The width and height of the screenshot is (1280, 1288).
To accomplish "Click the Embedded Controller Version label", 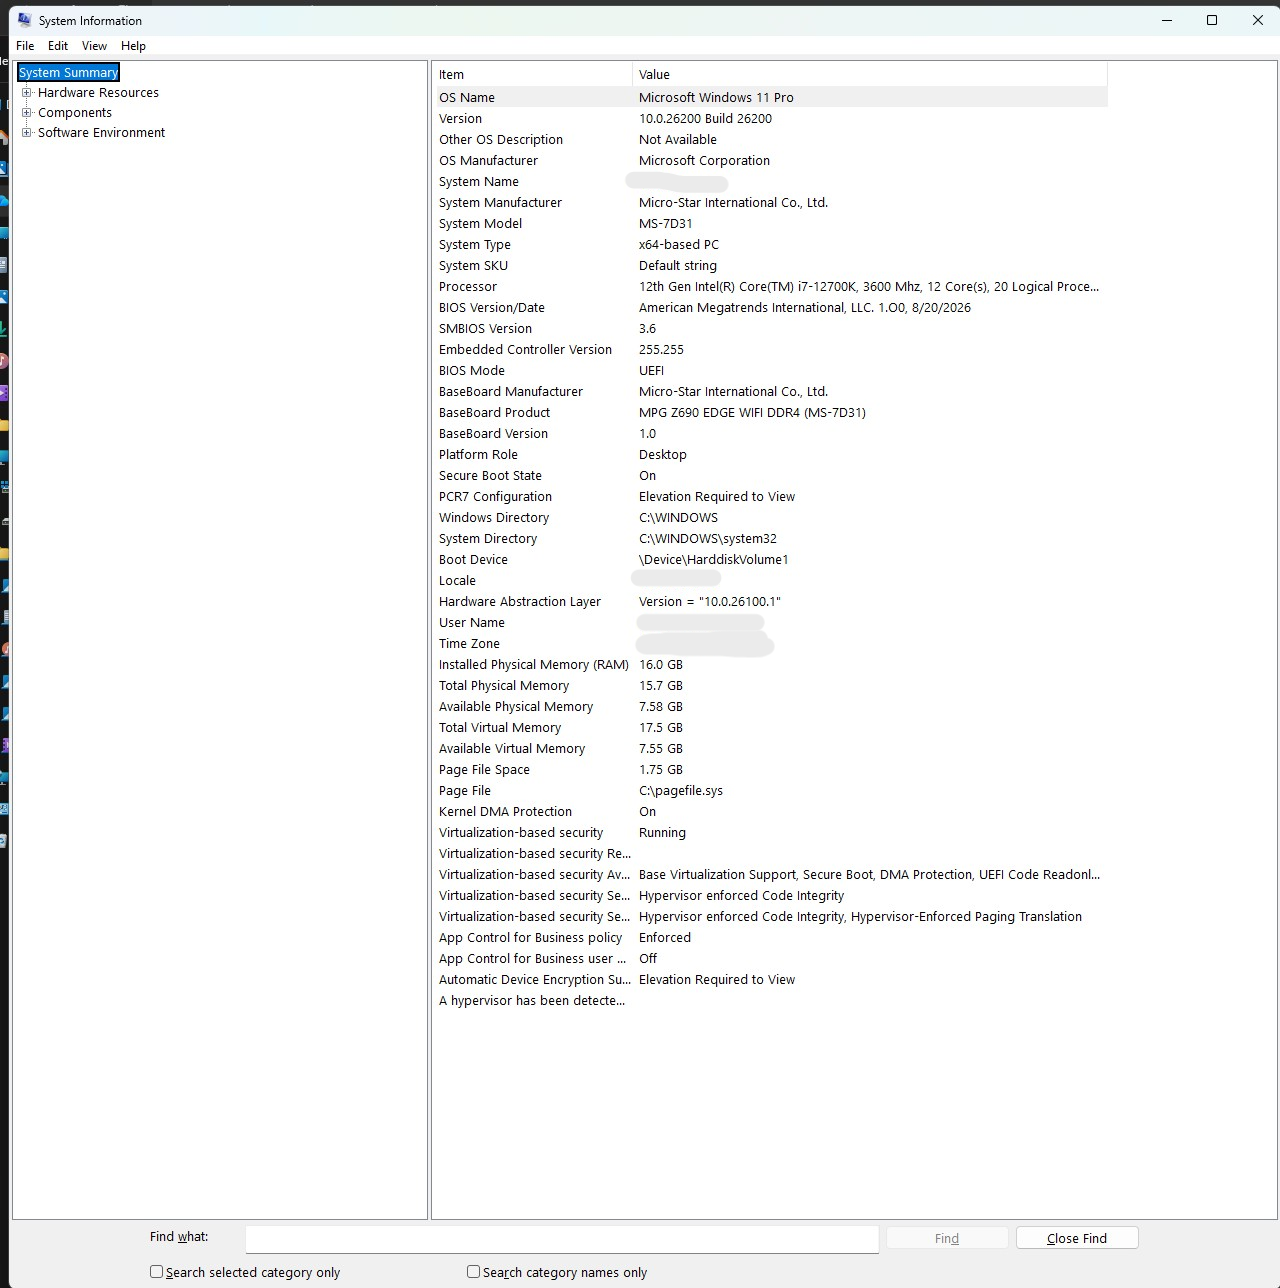I will point(525,350).
